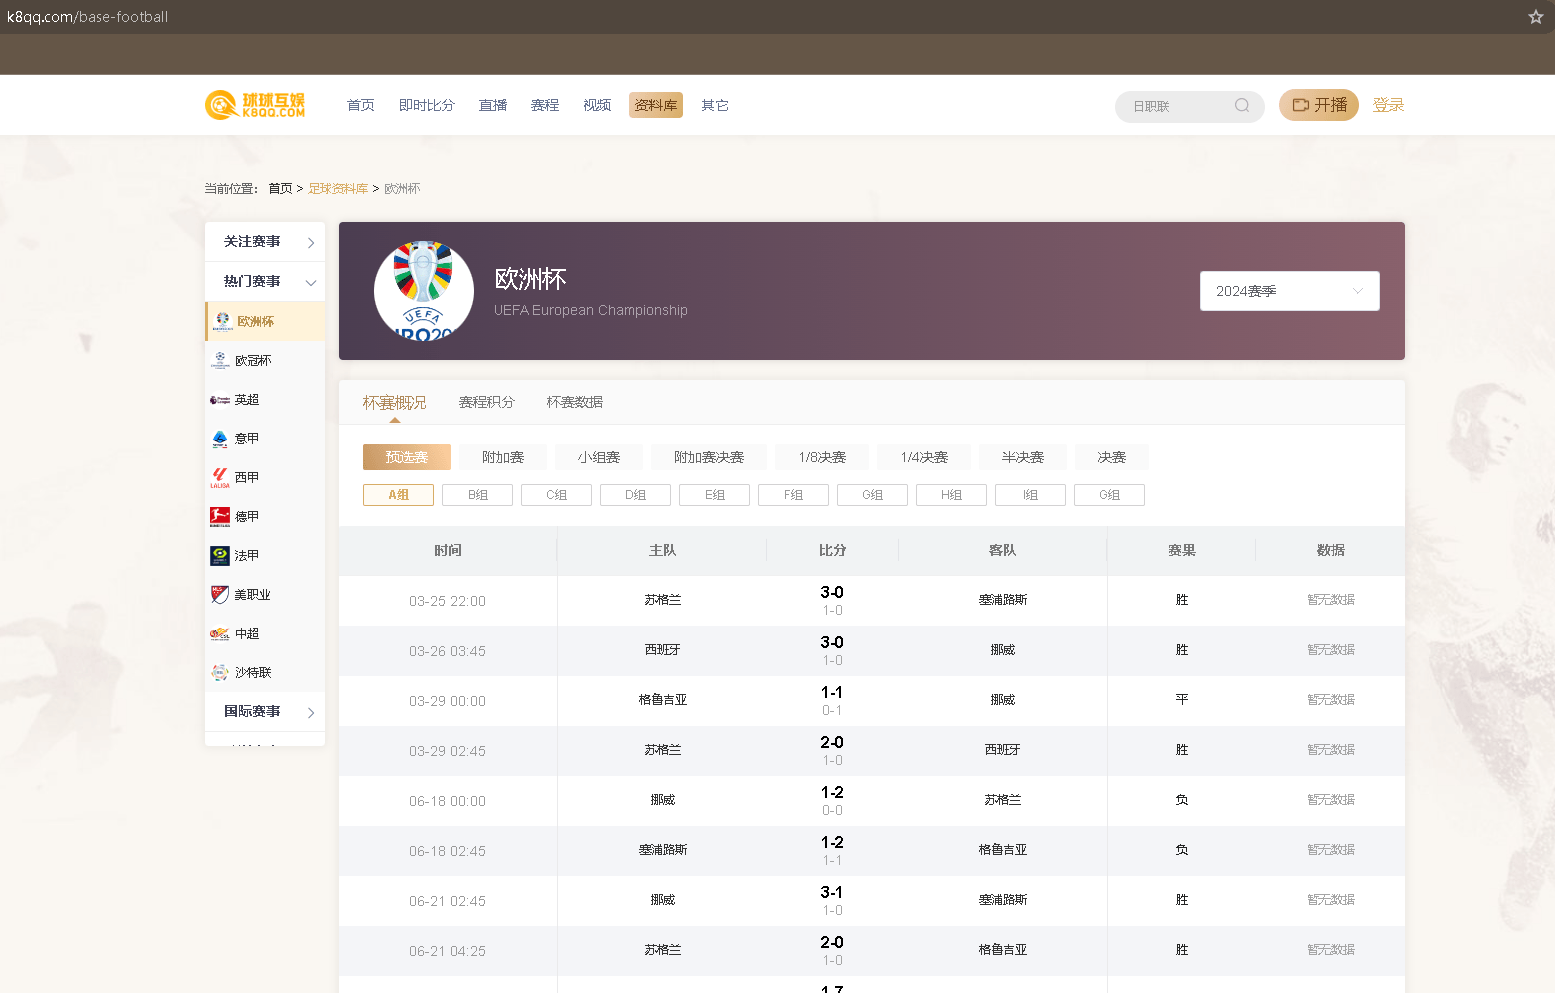This screenshot has height=993, width=1555.
Task: Switch to the D组 group filter
Action: click(635, 495)
